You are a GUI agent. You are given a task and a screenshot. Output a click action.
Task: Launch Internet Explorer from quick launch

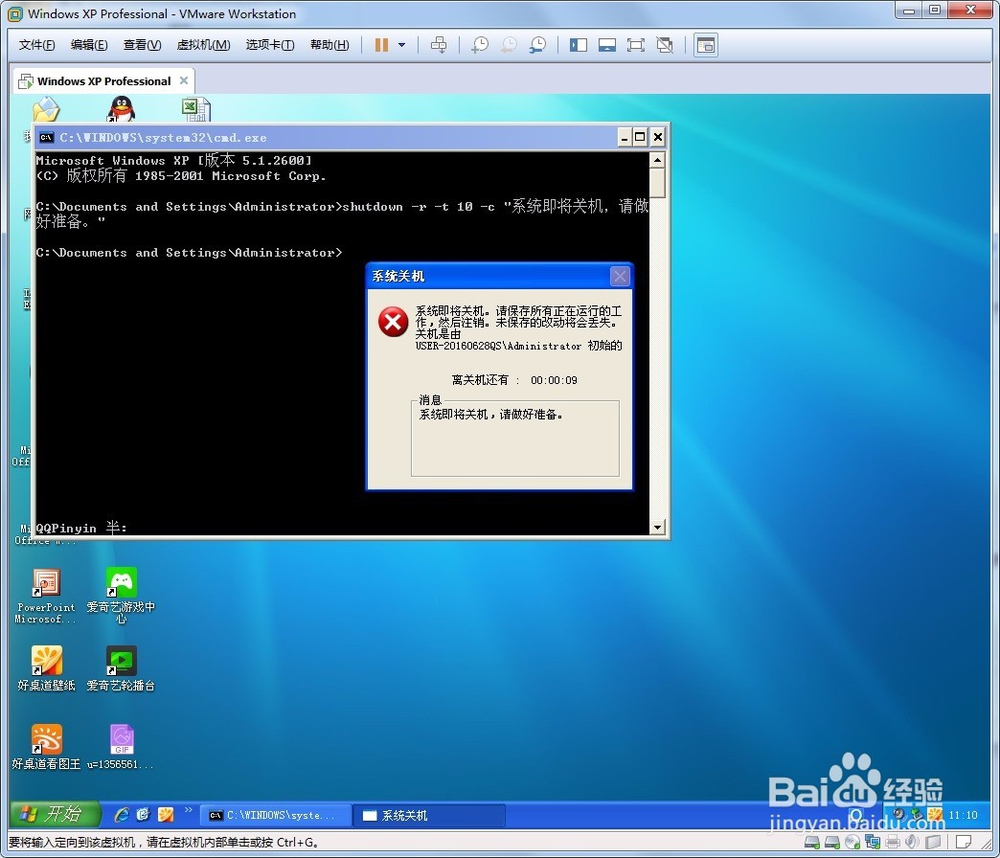tap(121, 815)
